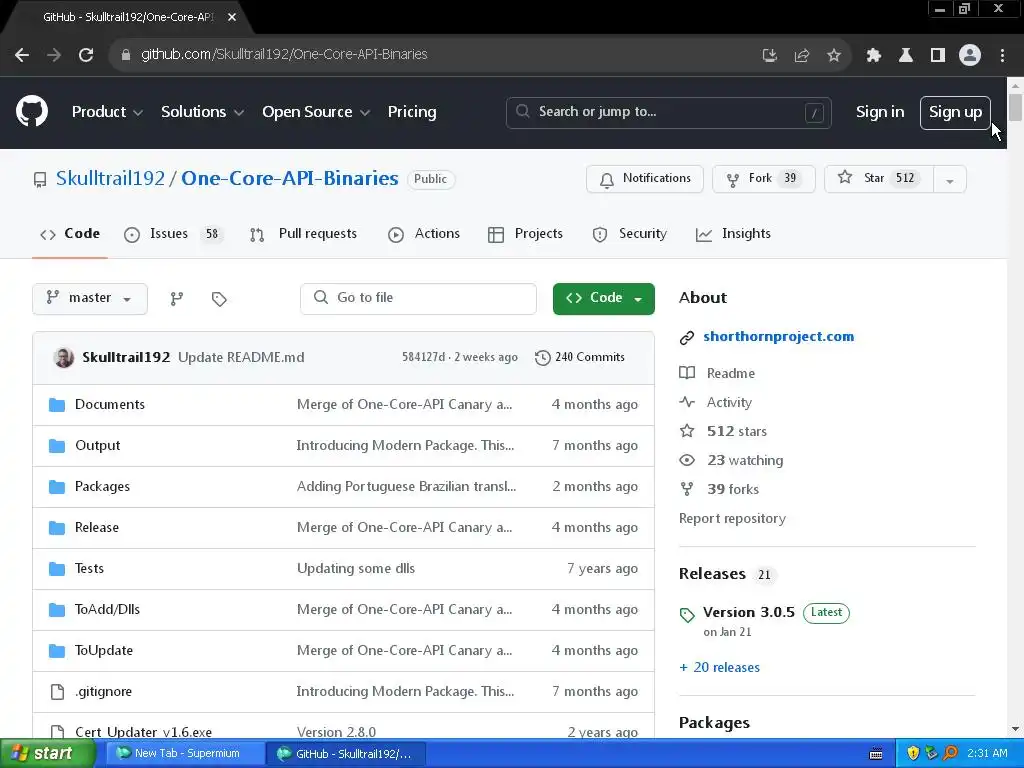Switch to the Issues tab

pyautogui.click(x=173, y=234)
